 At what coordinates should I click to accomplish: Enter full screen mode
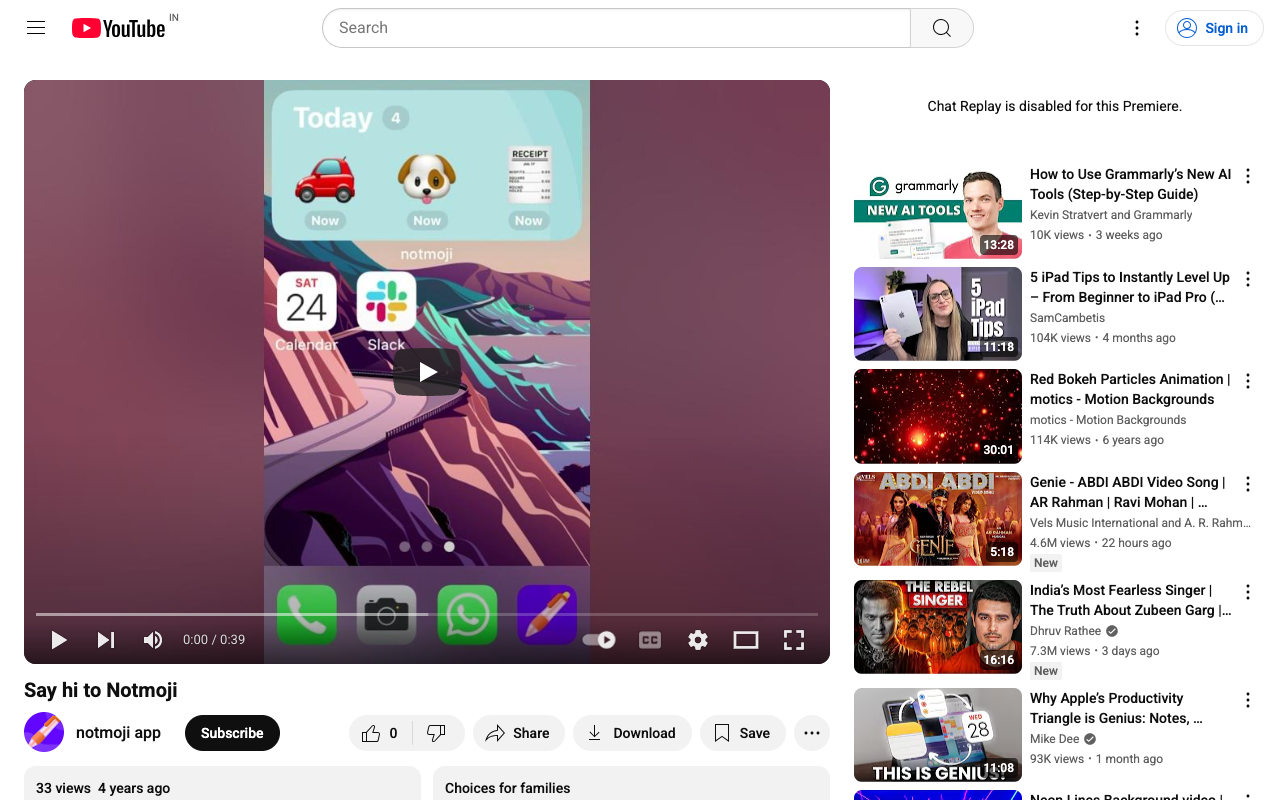click(x=794, y=640)
